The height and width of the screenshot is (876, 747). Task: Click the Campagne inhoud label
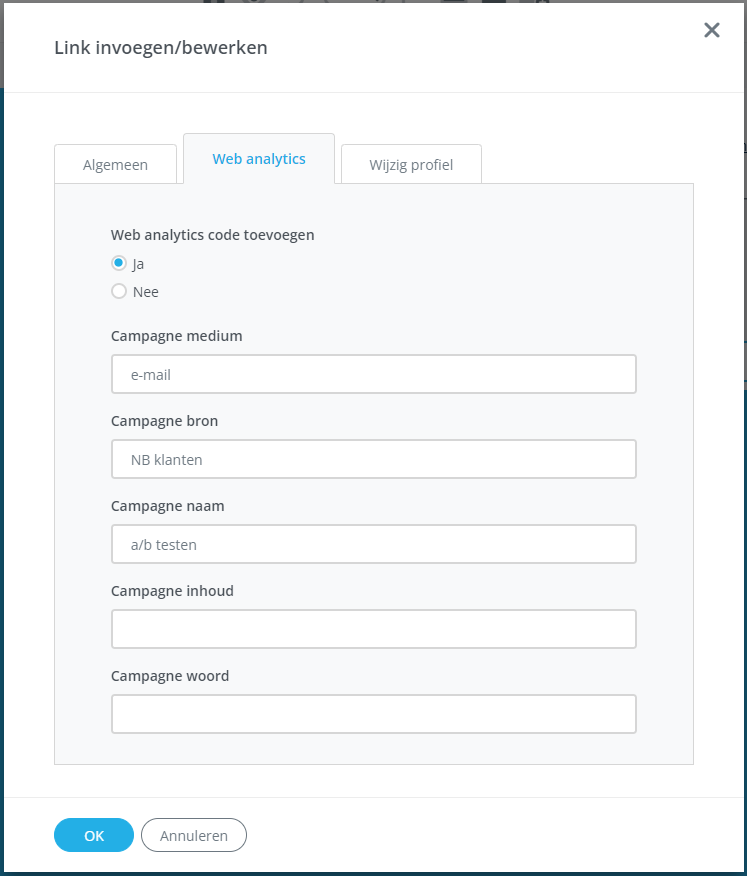(x=172, y=591)
